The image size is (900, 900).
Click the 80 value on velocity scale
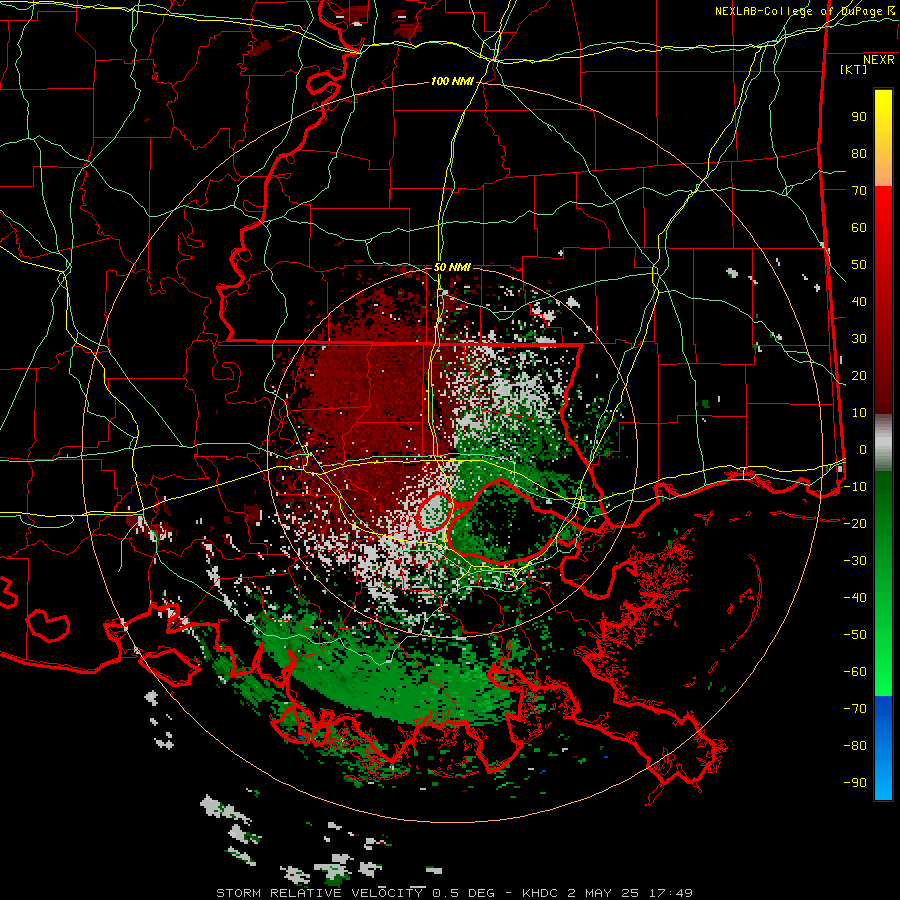point(859,154)
